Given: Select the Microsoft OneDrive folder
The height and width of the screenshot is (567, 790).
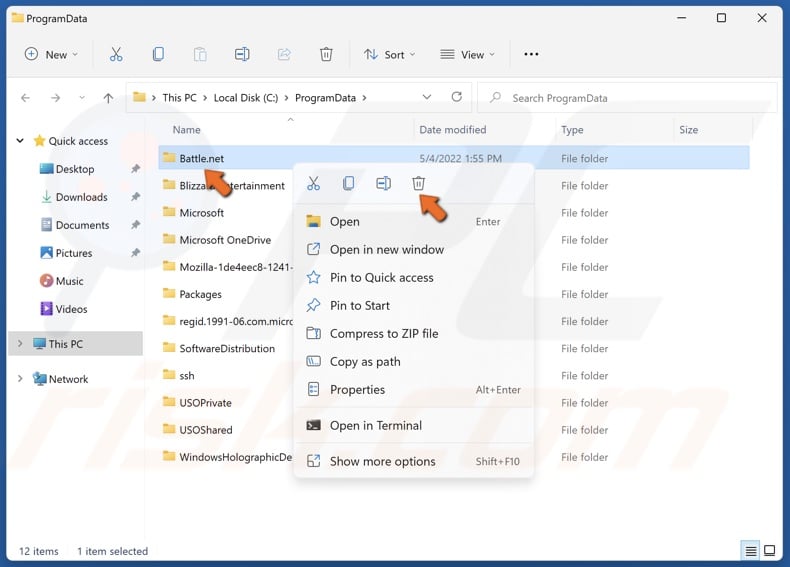Looking at the screenshot, I should coord(225,240).
